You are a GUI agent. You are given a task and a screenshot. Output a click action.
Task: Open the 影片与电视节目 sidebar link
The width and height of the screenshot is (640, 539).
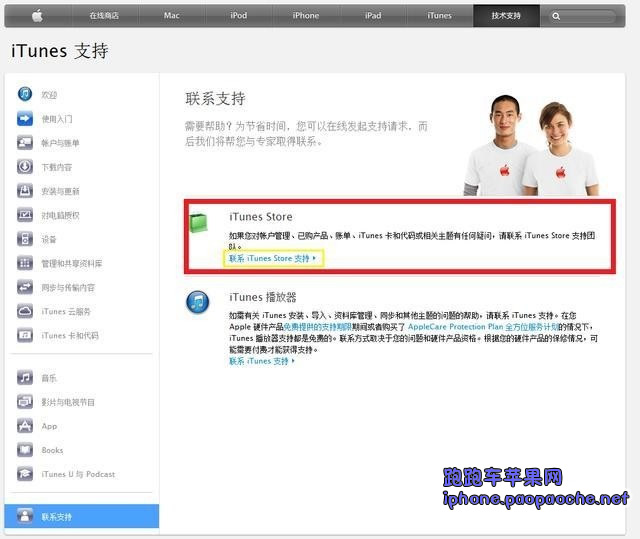click(68, 402)
